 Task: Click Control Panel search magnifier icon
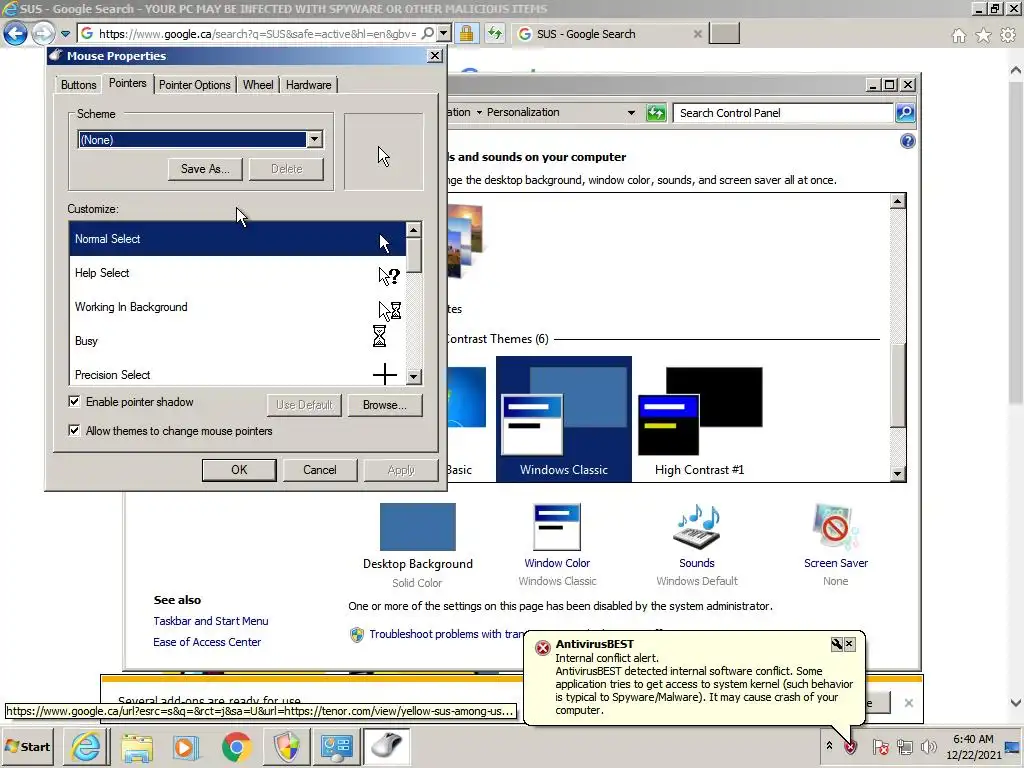(x=904, y=113)
